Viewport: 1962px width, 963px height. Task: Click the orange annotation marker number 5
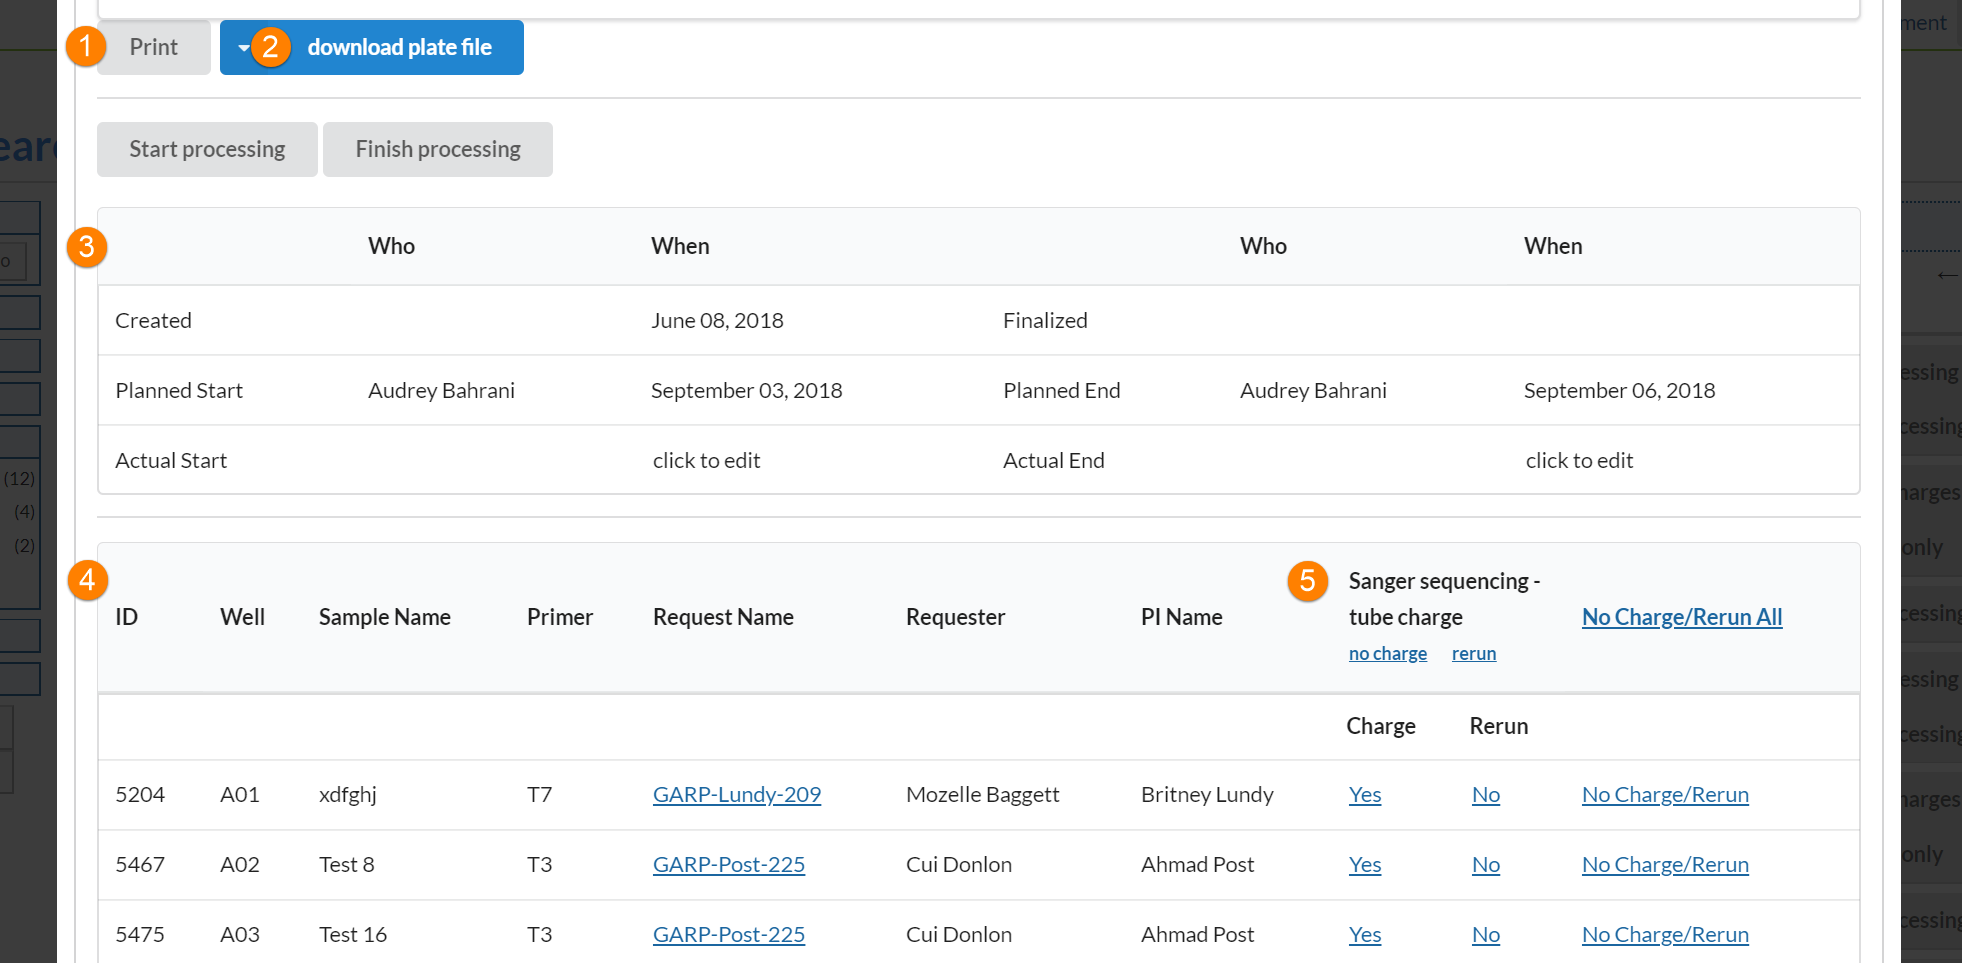pyautogui.click(x=1307, y=581)
